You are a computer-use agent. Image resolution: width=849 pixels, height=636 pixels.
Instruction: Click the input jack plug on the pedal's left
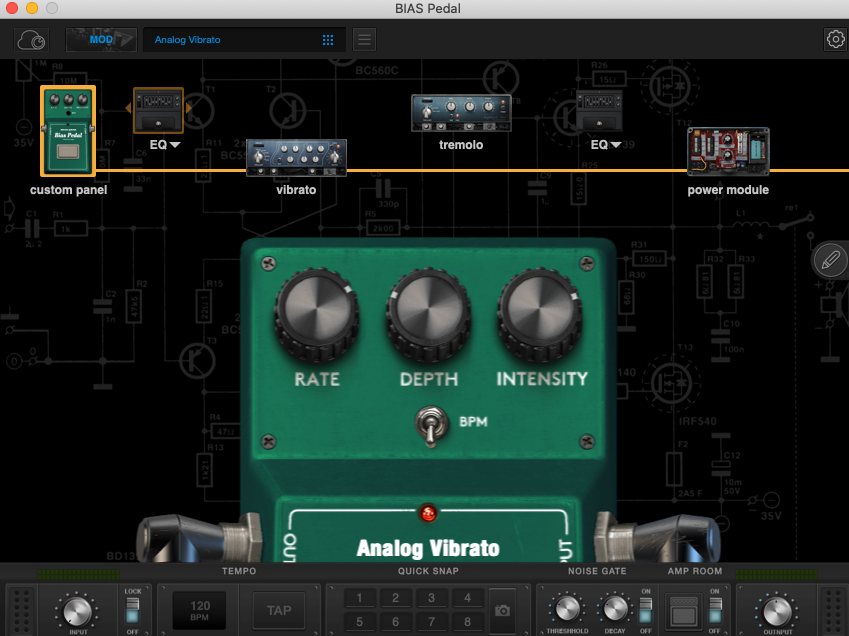[199, 538]
